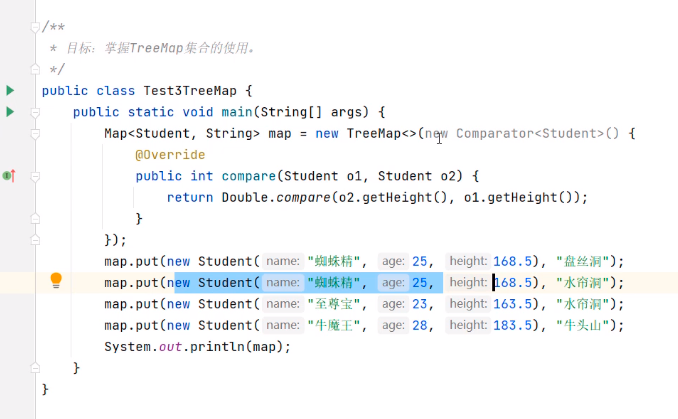This screenshot has width=678, height=419.
Task: Click the fold marker at the comment's closing line
Action: point(35,69)
